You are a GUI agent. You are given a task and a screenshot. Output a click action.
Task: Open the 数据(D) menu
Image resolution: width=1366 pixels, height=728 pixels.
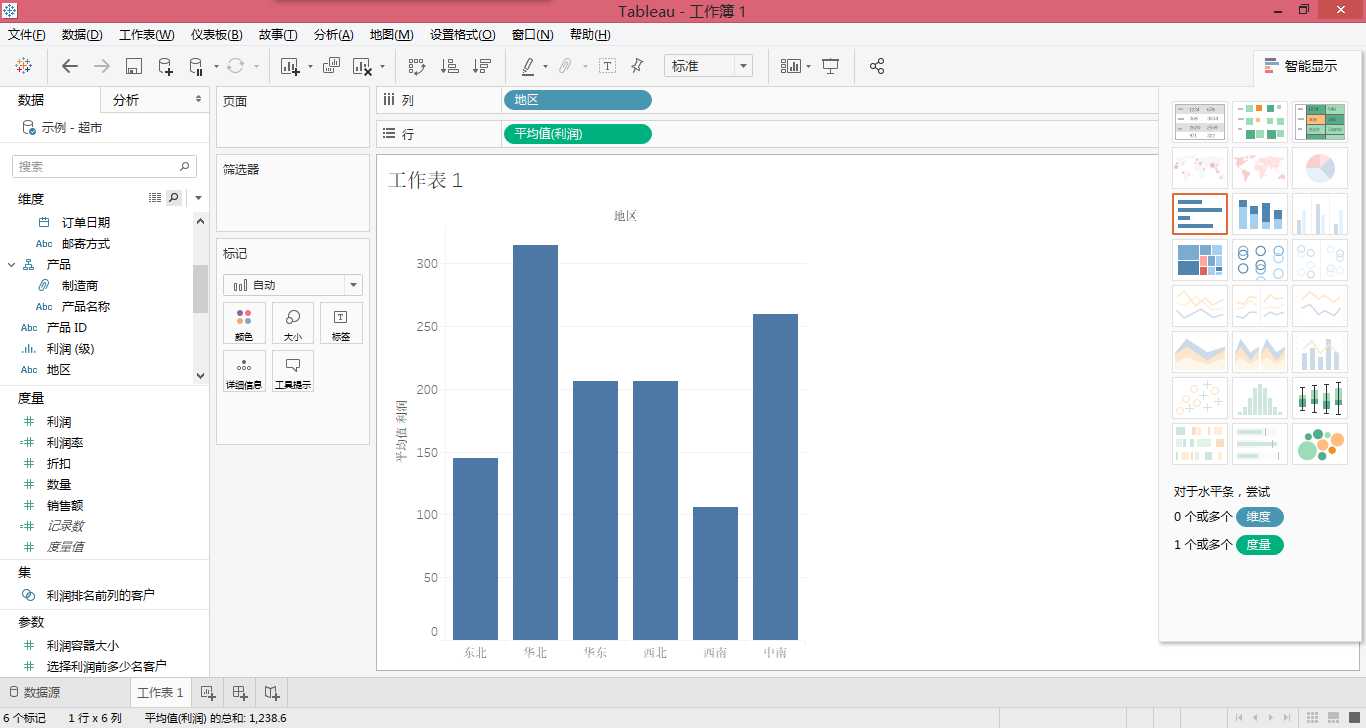click(x=82, y=34)
